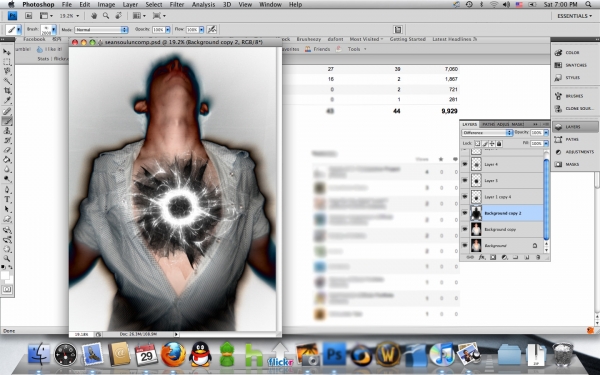Open Firefox from the Dock

[173, 354]
